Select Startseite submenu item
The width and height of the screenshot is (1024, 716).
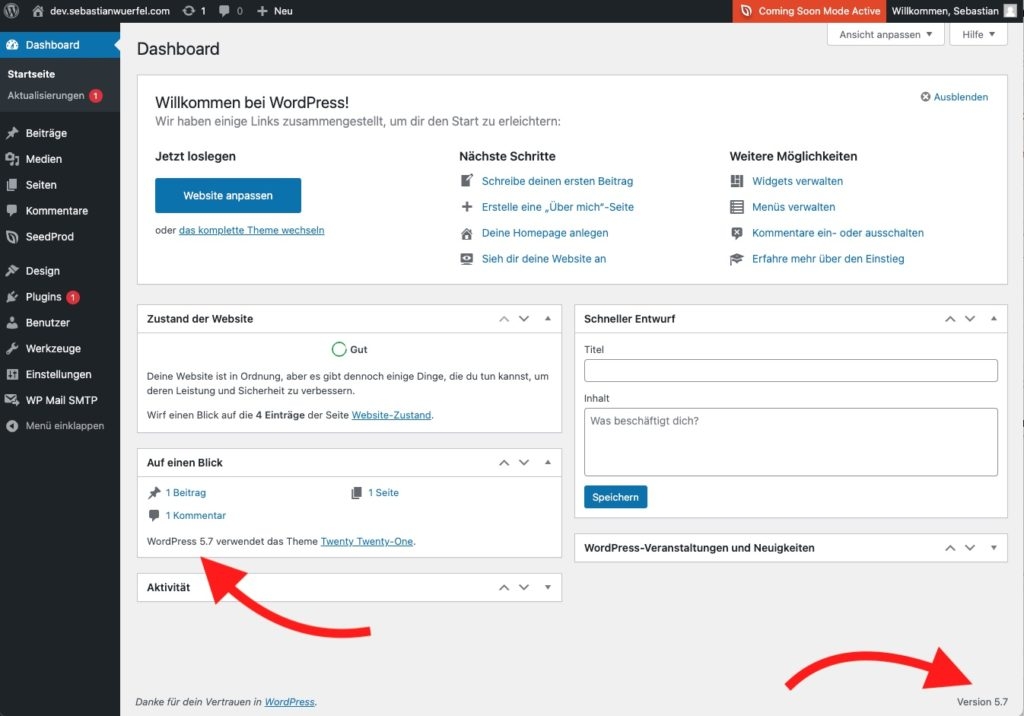click(x=31, y=74)
